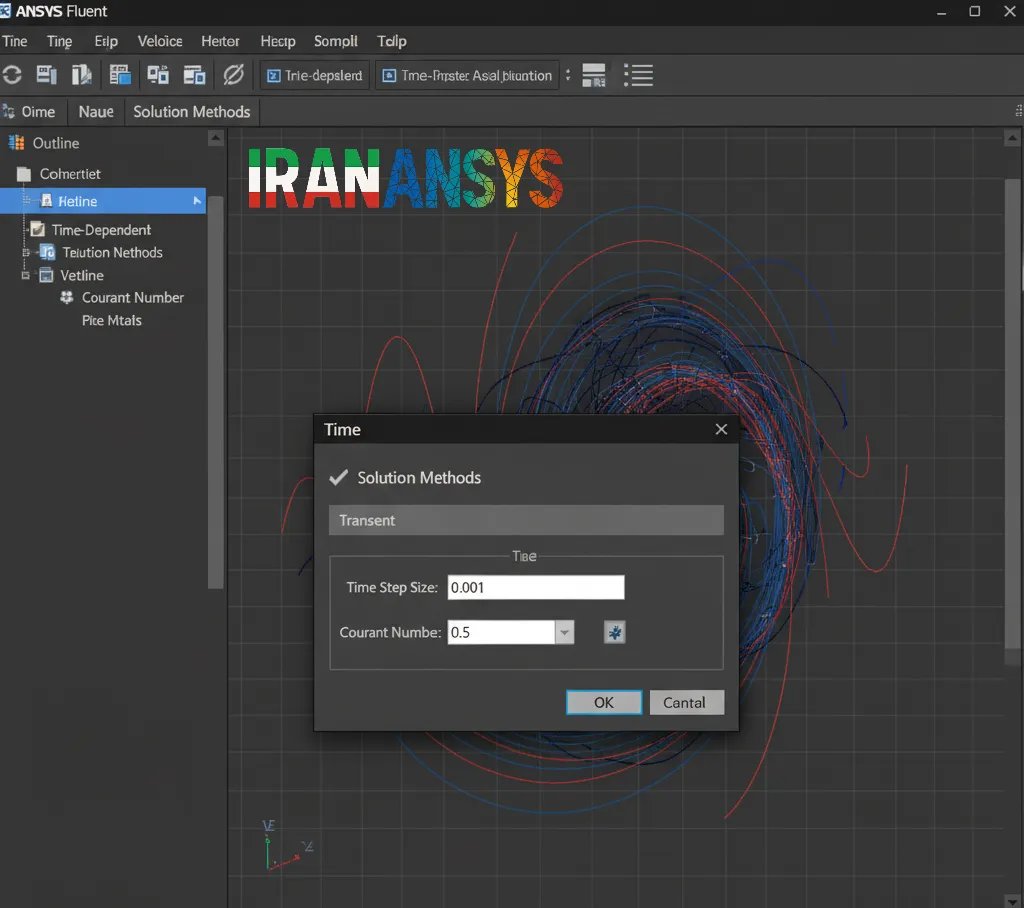Open the Courant Numbe dropdown arrow
The image size is (1024, 908).
click(565, 632)
